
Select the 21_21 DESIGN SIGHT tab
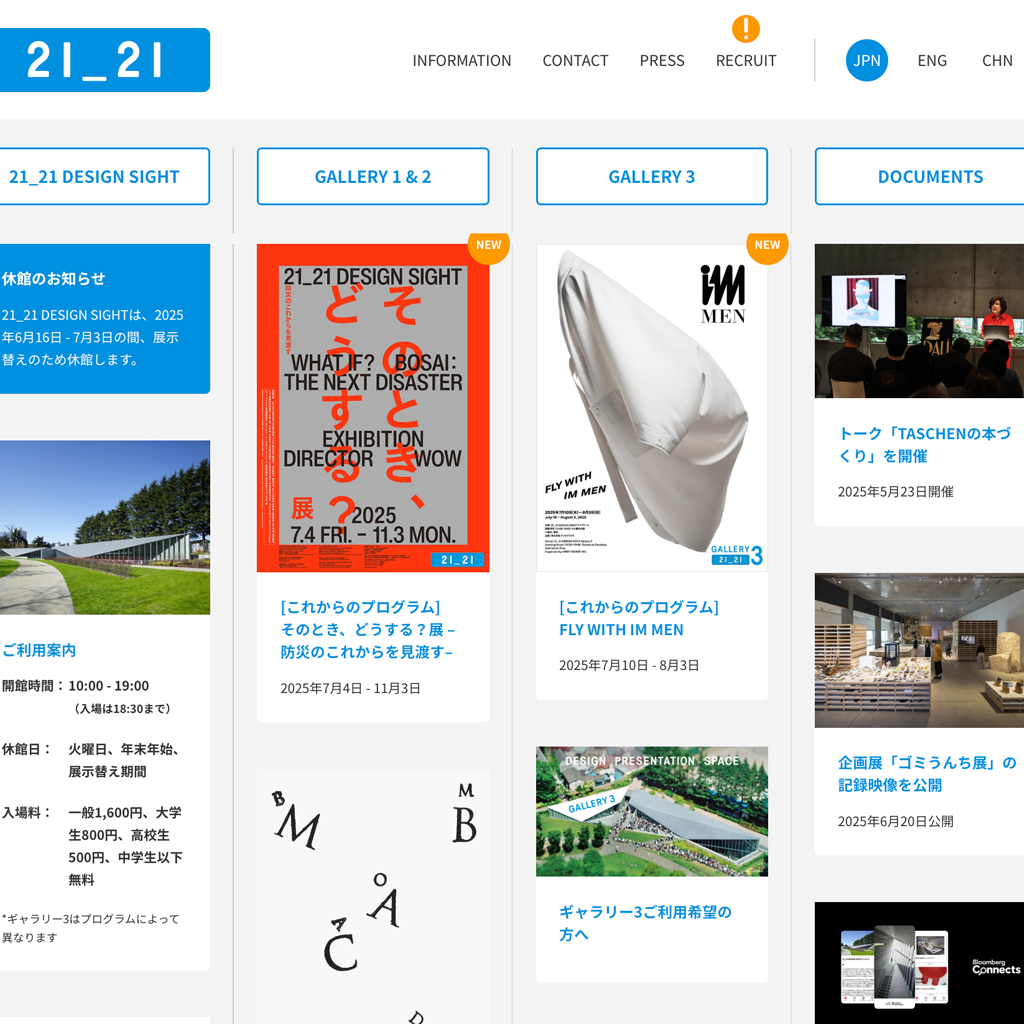(x=104, y=176)
